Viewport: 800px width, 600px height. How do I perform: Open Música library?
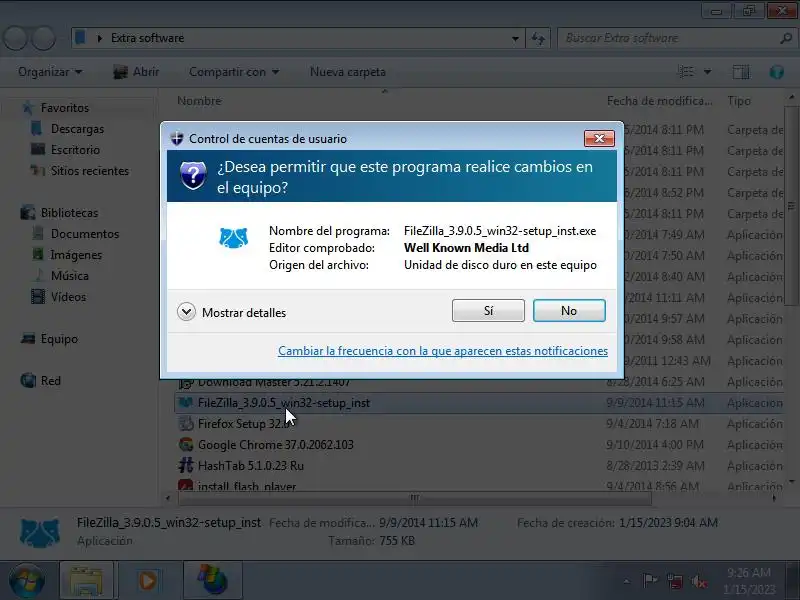70,276
